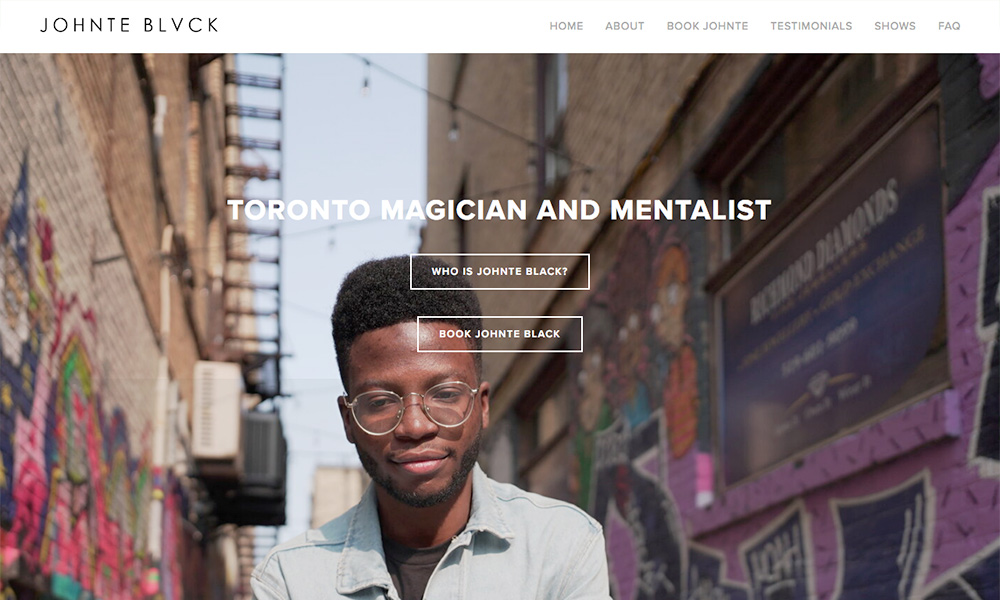
Task: Click the man's round eyeglasses
Action: tap(411, 407)
